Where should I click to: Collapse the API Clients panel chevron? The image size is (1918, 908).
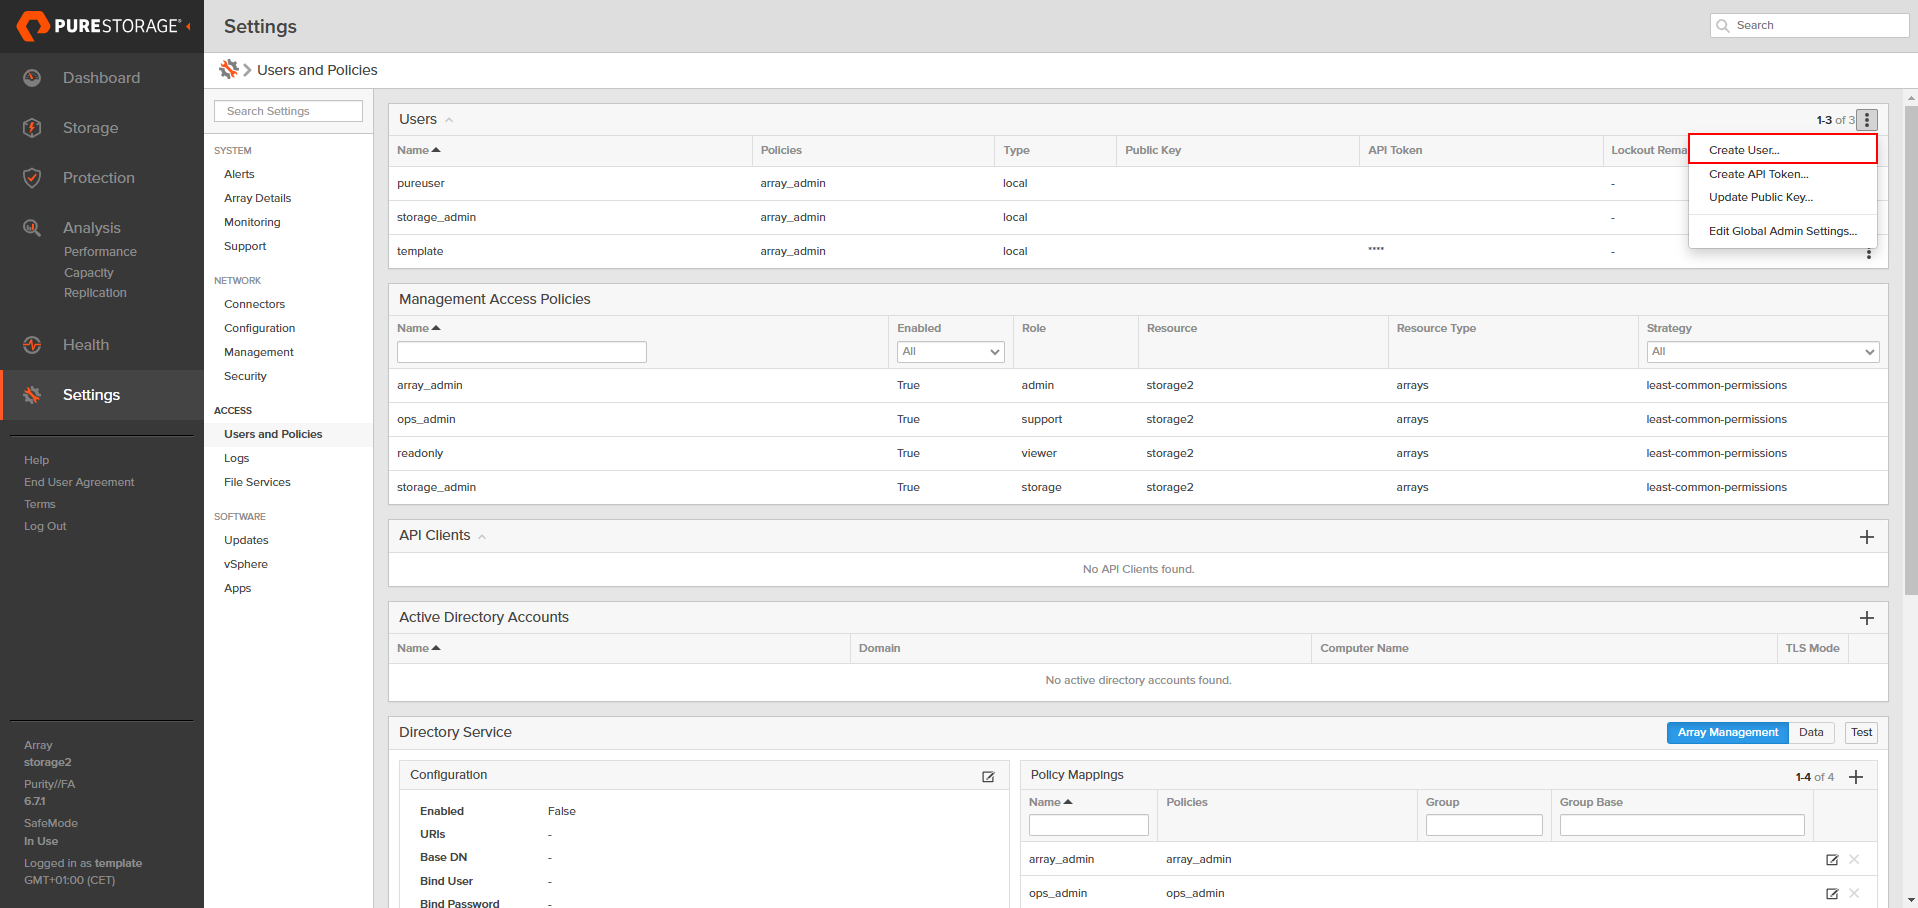click(482, 537)
